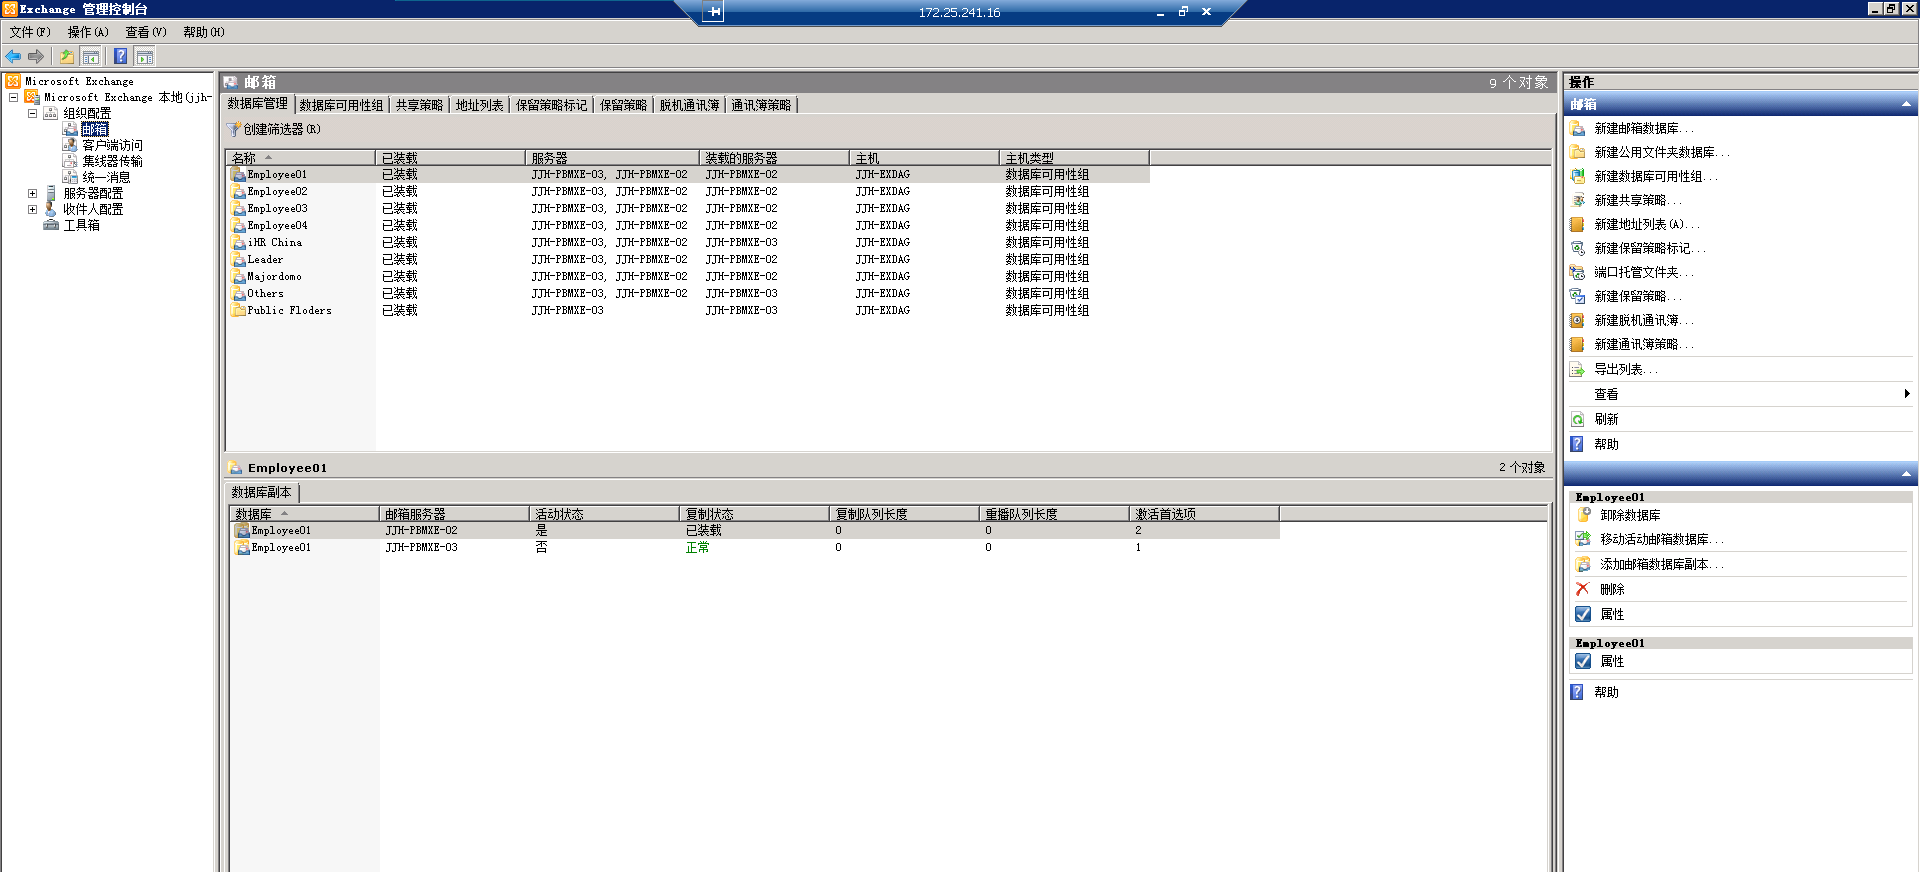Open the 文件(F) menu
This screenshot has width=1920, height=872.
(30, 32)
